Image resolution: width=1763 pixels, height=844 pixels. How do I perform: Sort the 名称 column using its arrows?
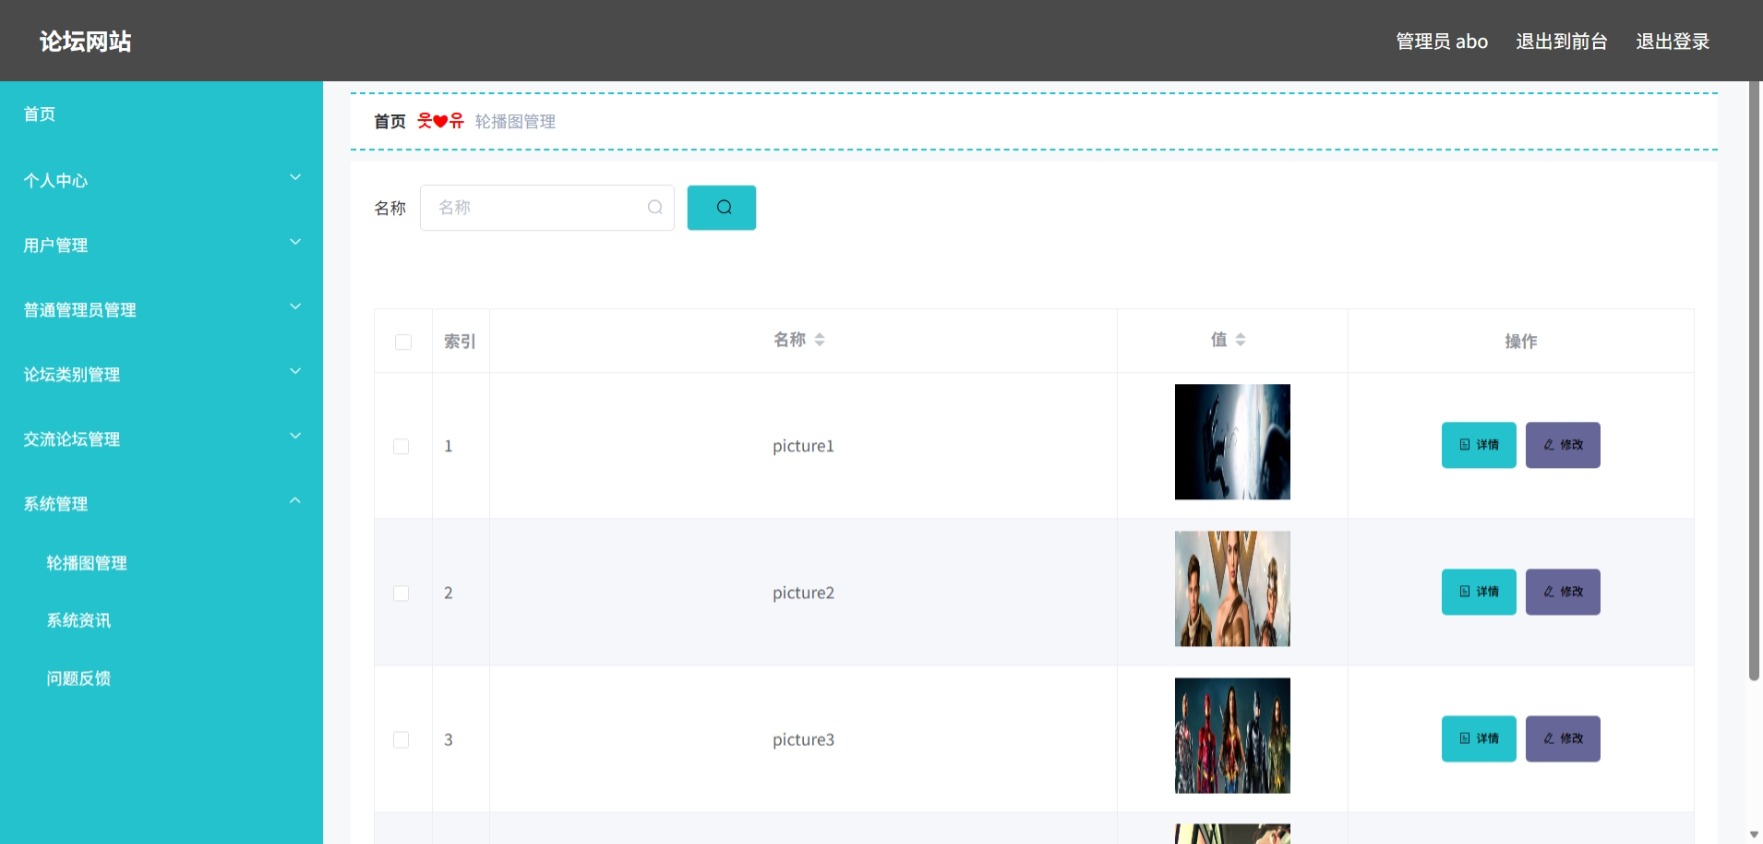(x=819, y=340)
